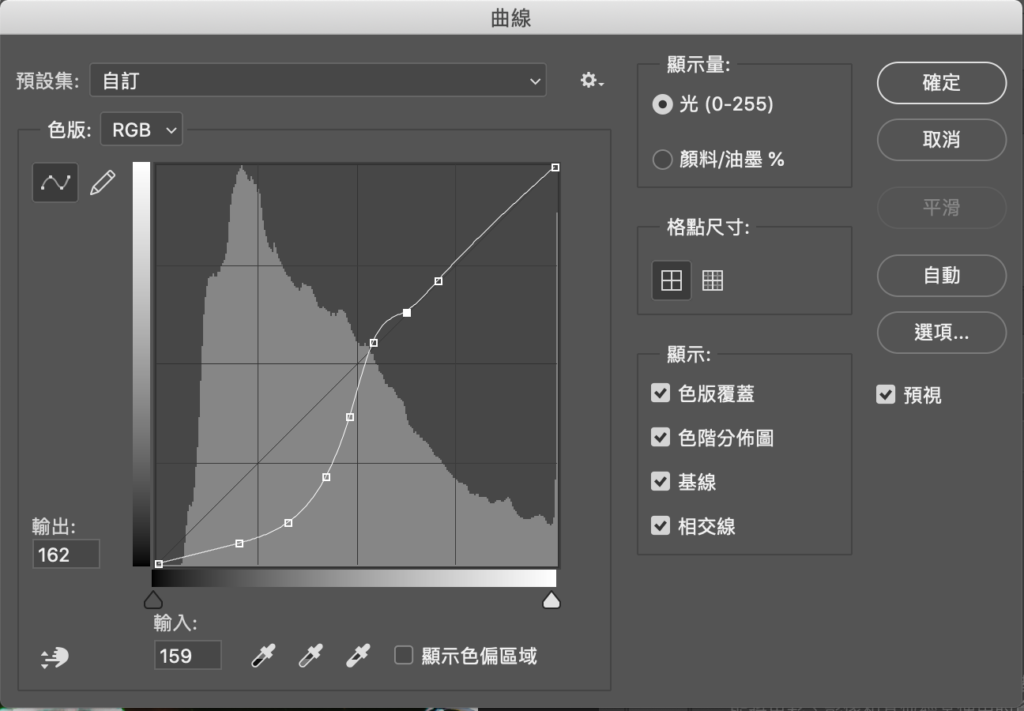Activate the on-image adjustment hand tool
1024x711 pixels.
point(55,657)
